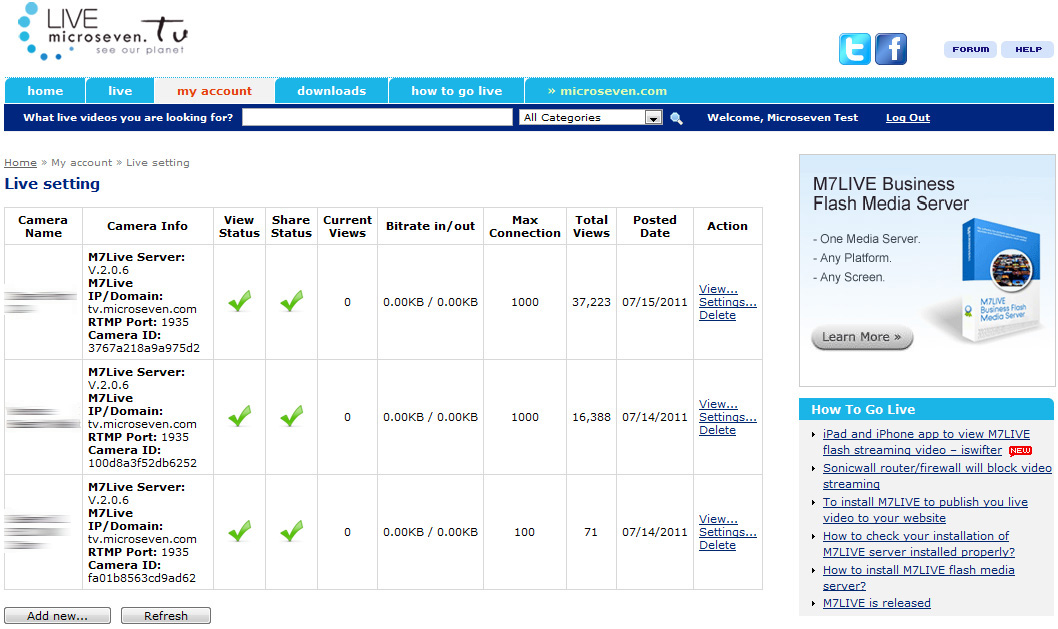Open To install M7LIVE to publish link
The width and height of the screenshot is (1058, 629).
(x=925, y=510)
